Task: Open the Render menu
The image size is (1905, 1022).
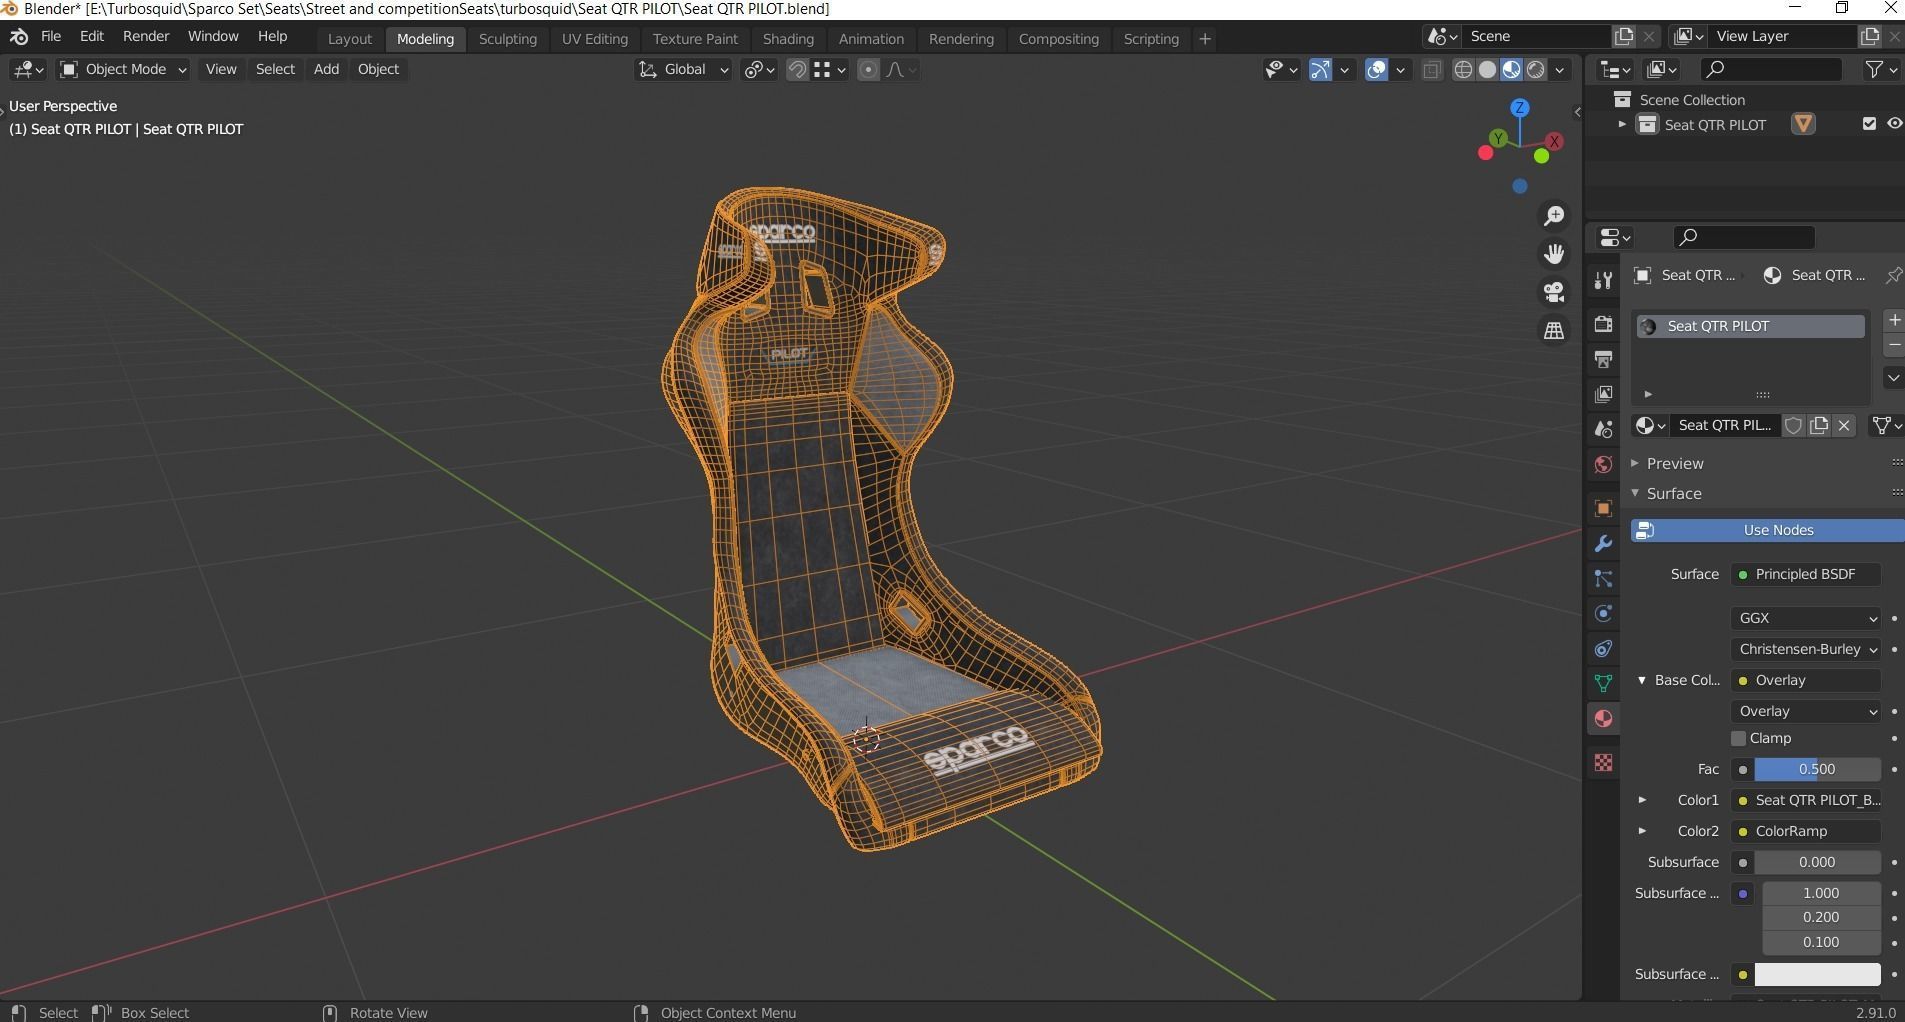Action: click(x=146, y=37)
